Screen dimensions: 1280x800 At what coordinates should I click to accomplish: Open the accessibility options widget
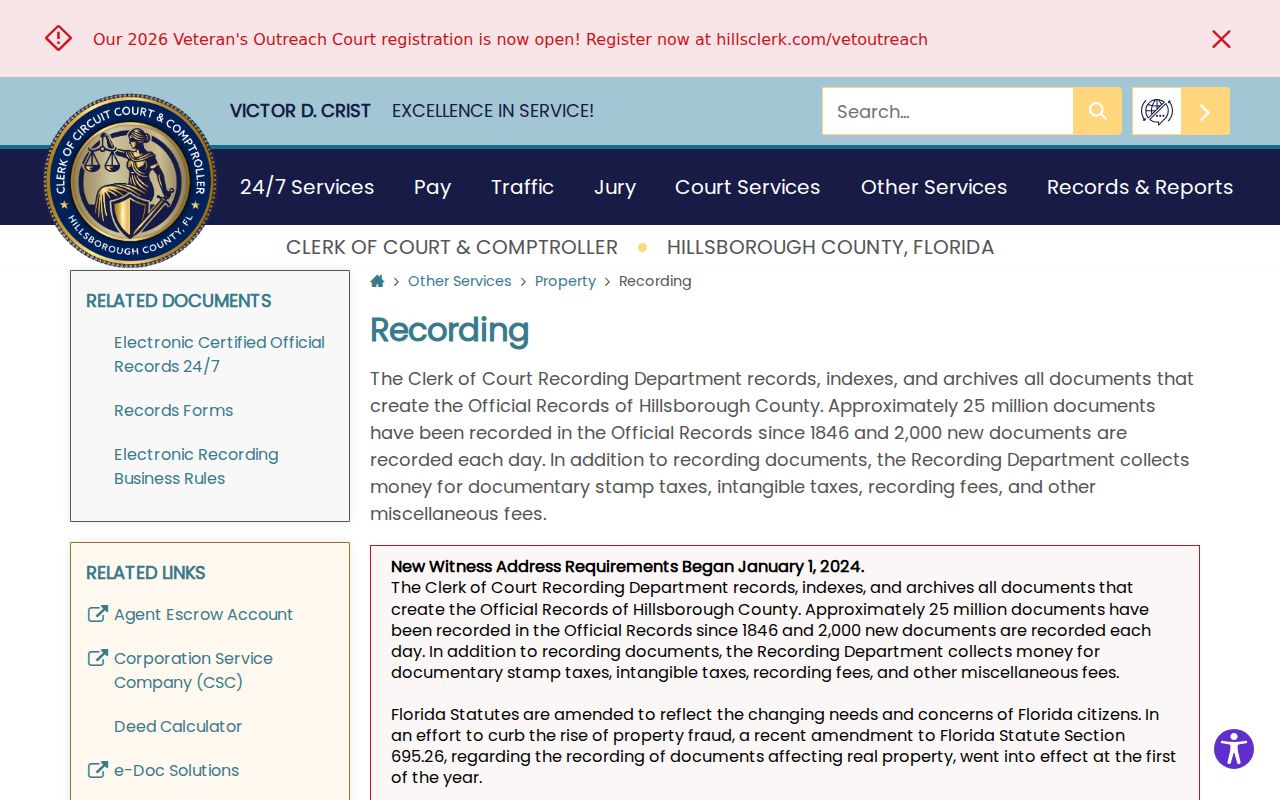click(1234, 748)
